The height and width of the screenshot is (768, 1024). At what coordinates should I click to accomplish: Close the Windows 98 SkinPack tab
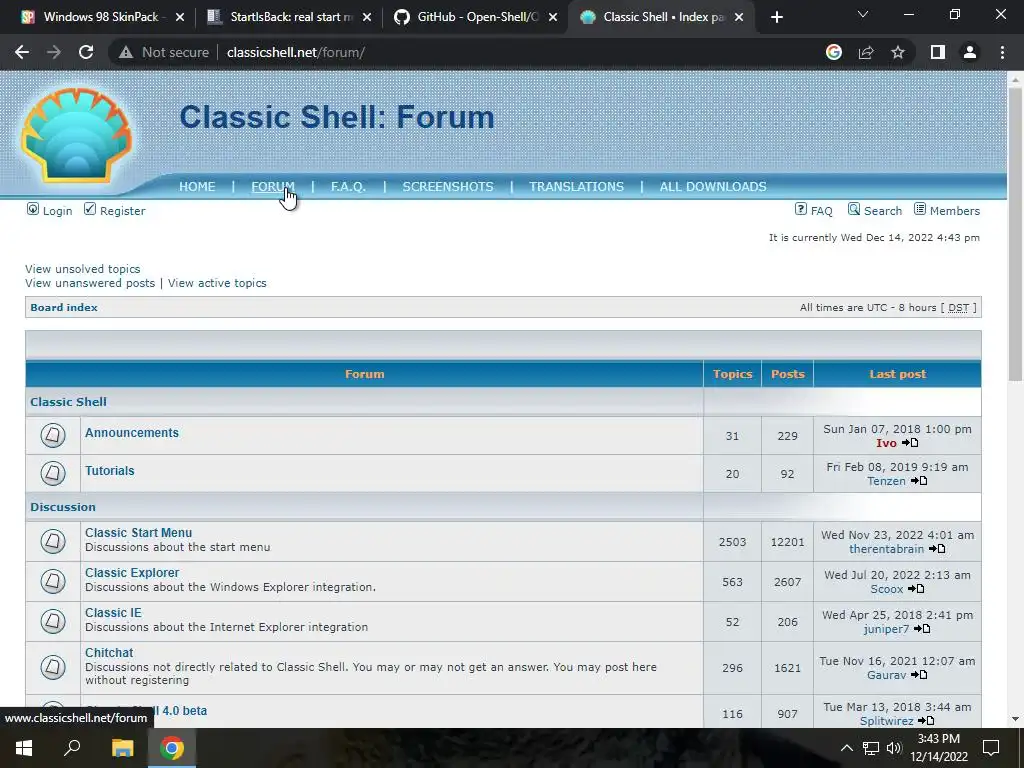pyautogui.click(x=180, y=17)
